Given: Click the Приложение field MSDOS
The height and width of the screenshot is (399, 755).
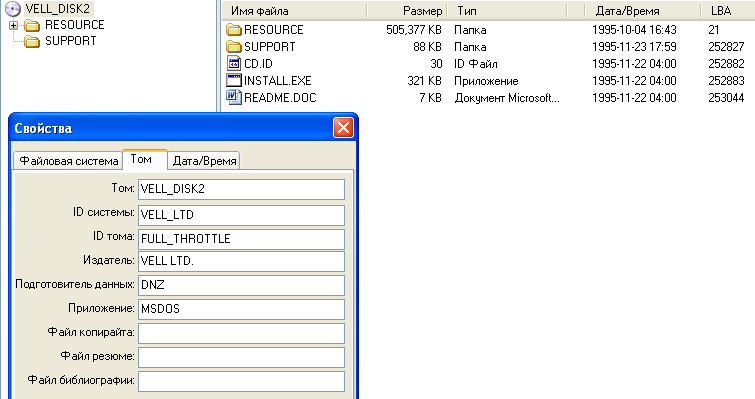Looking at the screenshot, I should (241, 309).
